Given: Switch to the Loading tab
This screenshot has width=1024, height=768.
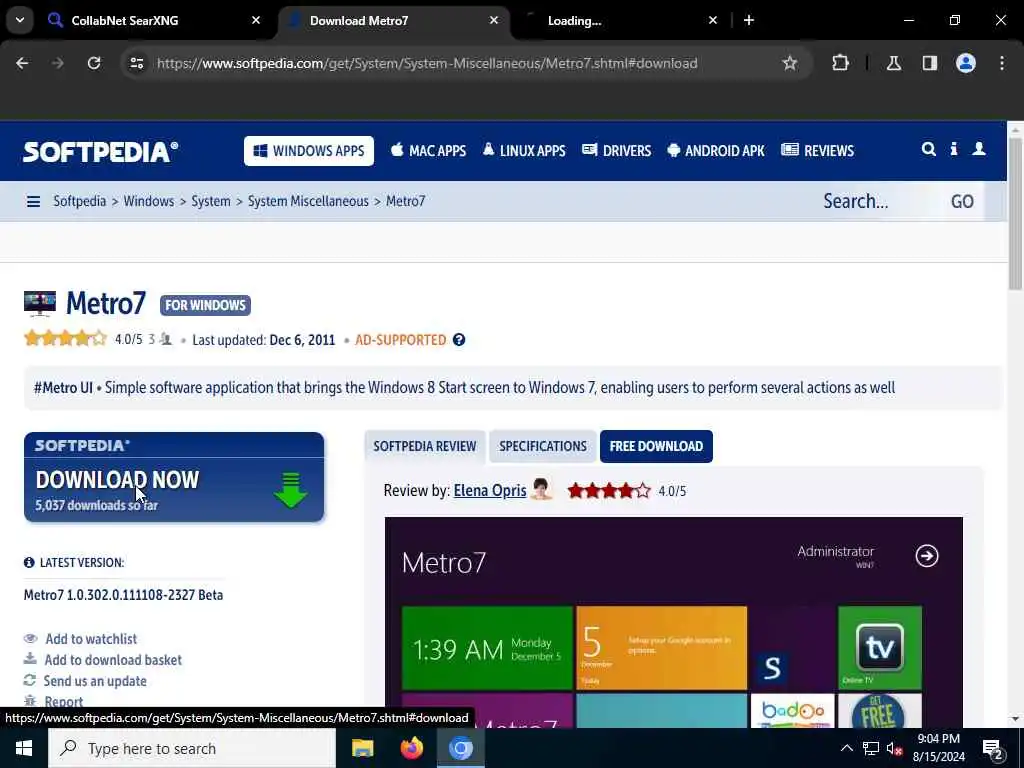Looking at the screenshot, I should point(620,20).
